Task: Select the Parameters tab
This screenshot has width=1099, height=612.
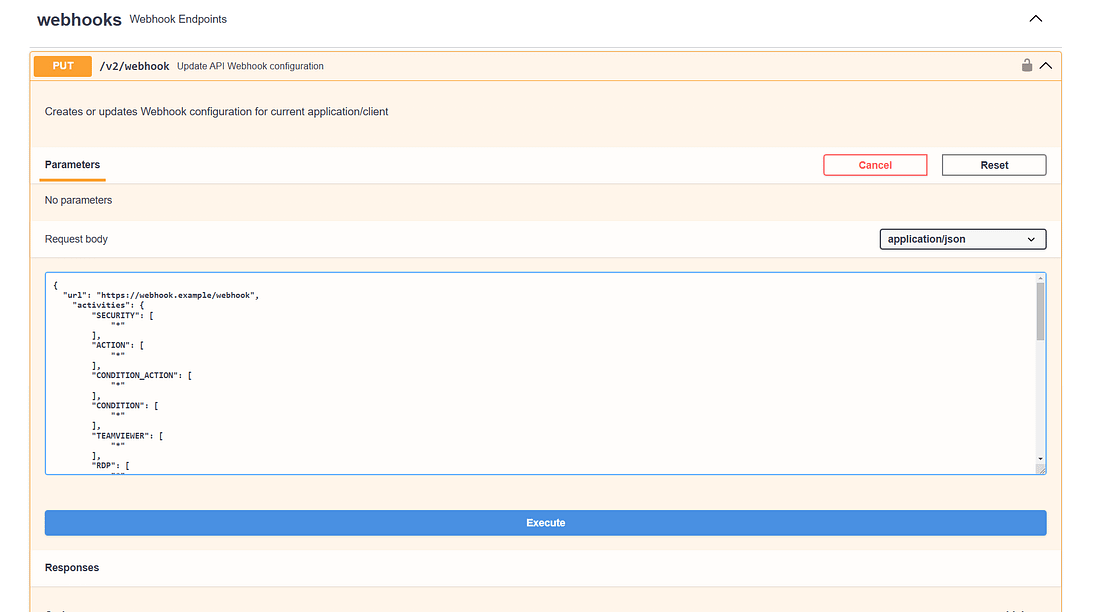Action: [x=72, y=165]
